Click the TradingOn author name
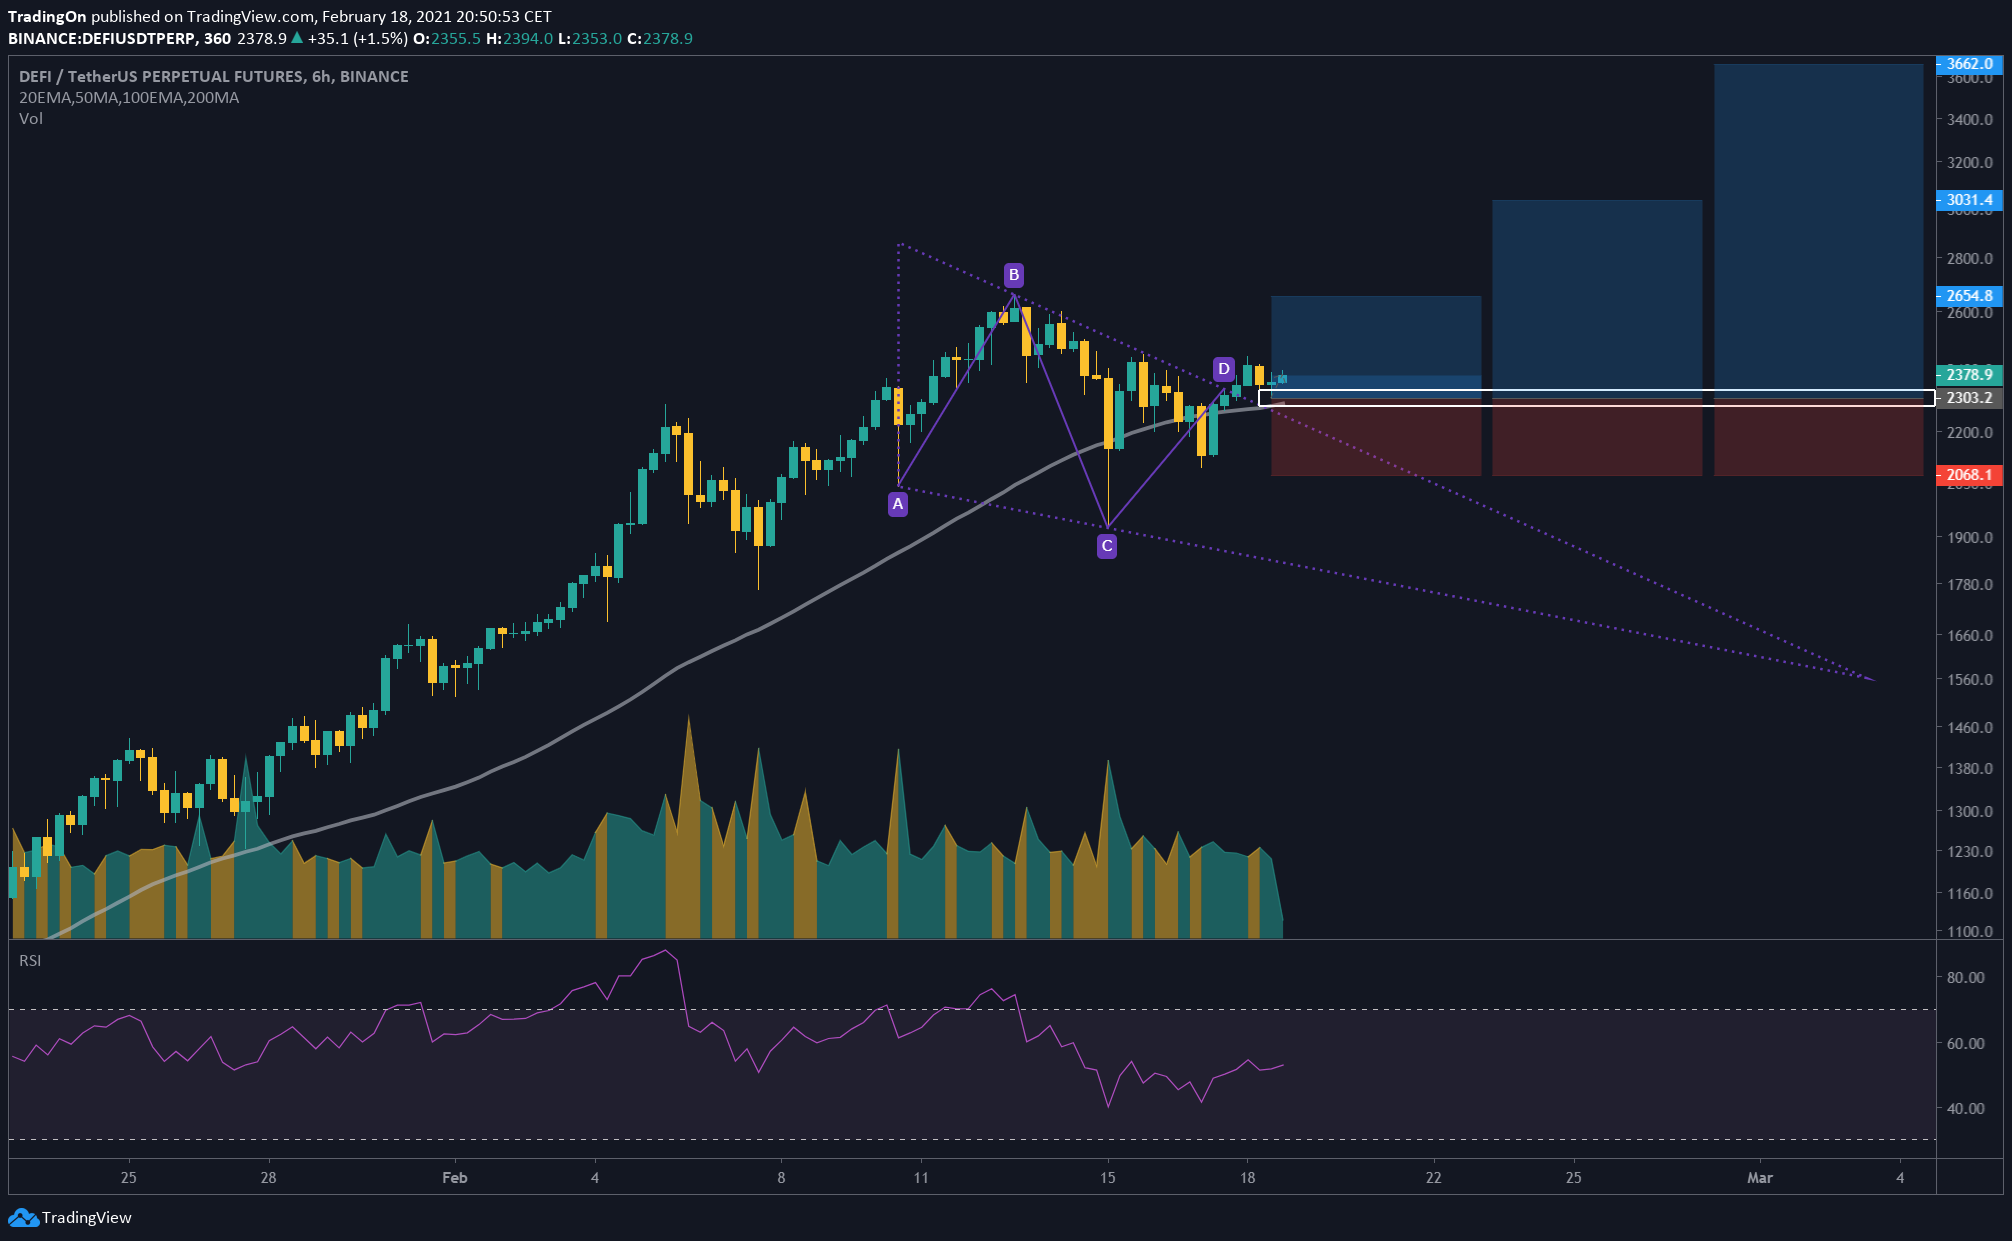2012x1241 pixels. (x=47, y=17)
